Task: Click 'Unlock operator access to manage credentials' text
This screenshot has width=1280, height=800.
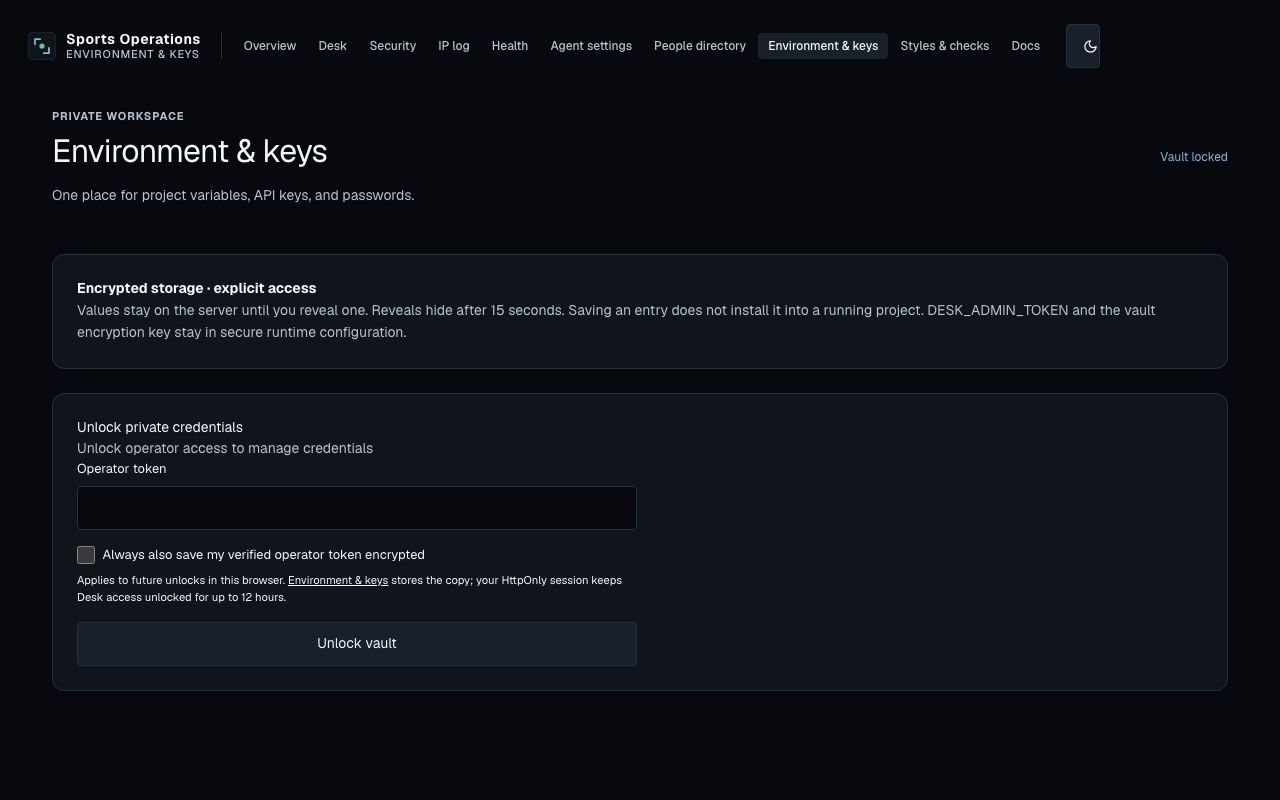Action: tap(225, 448)
